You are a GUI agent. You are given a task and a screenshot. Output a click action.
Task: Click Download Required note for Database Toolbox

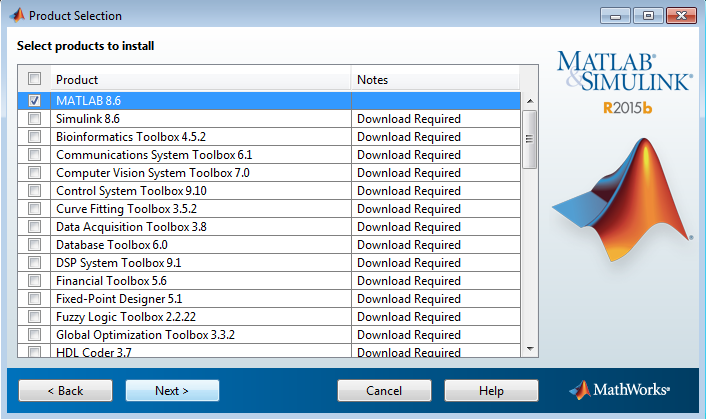pos(409,245)
